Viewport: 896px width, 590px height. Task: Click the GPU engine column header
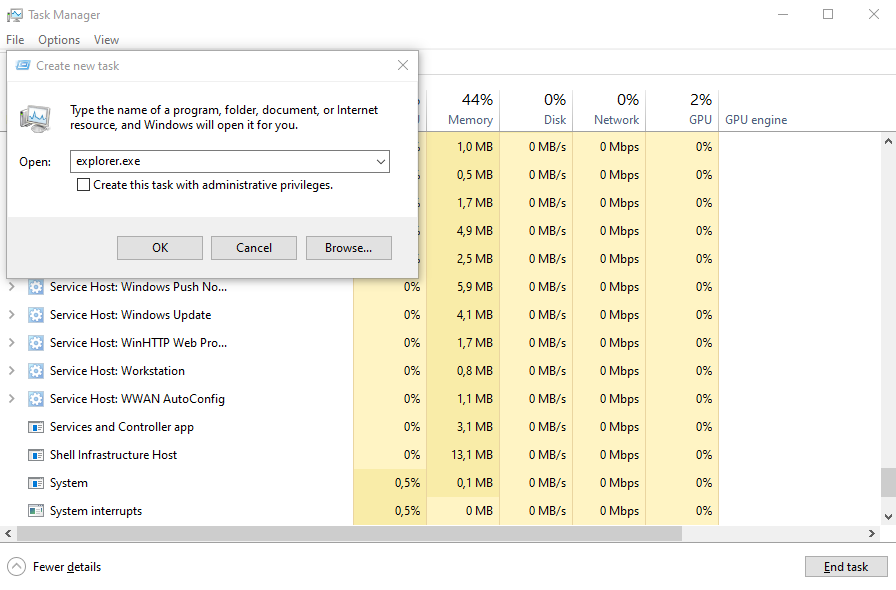point(756,120)
